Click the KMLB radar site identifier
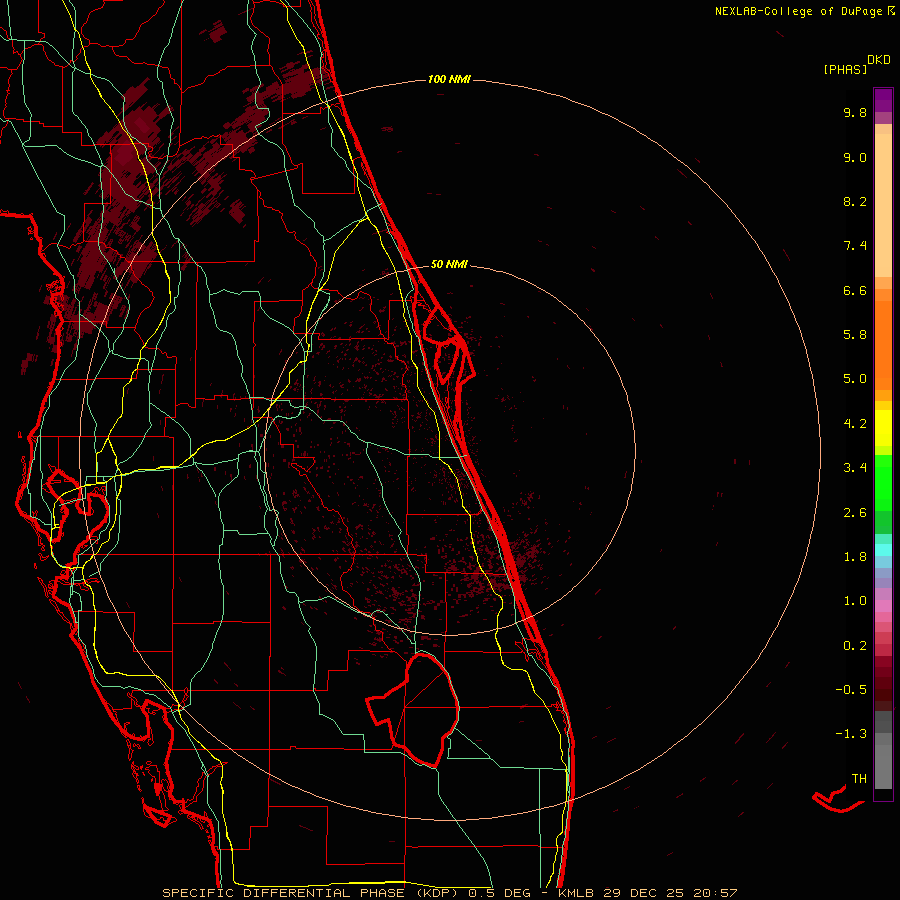The height and width of the screenshot is (900, 900). click(x=576, y=893)
